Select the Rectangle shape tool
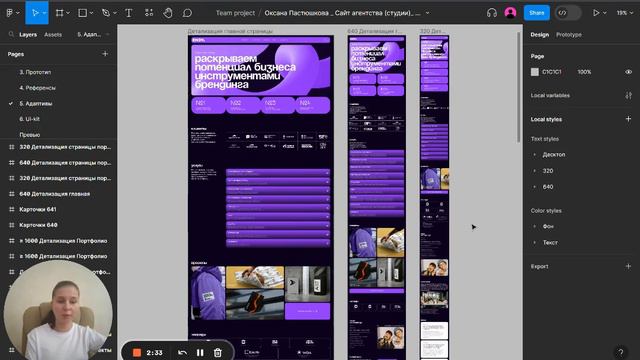The image size is (640, 360). 82,13
